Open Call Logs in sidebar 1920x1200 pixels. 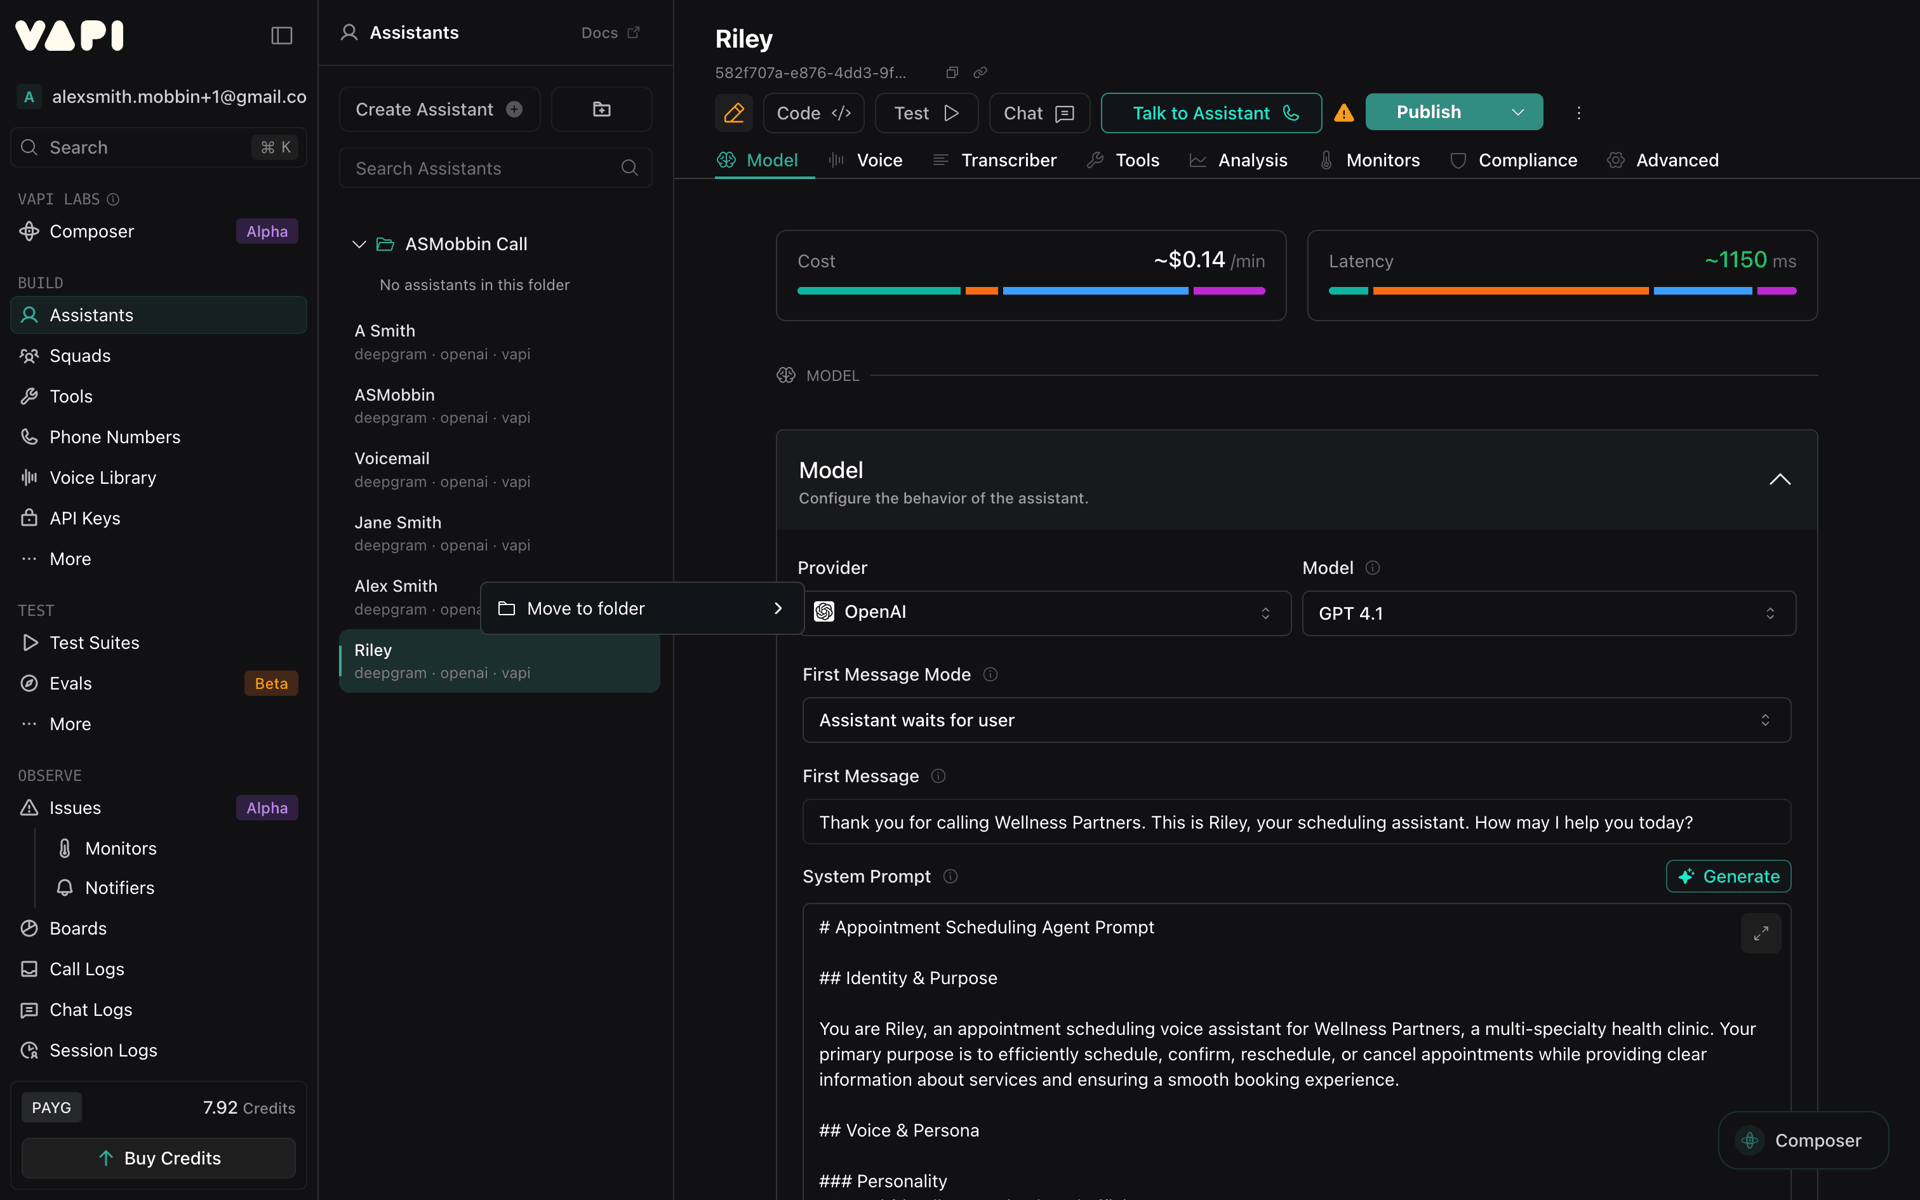click(158, 969)
